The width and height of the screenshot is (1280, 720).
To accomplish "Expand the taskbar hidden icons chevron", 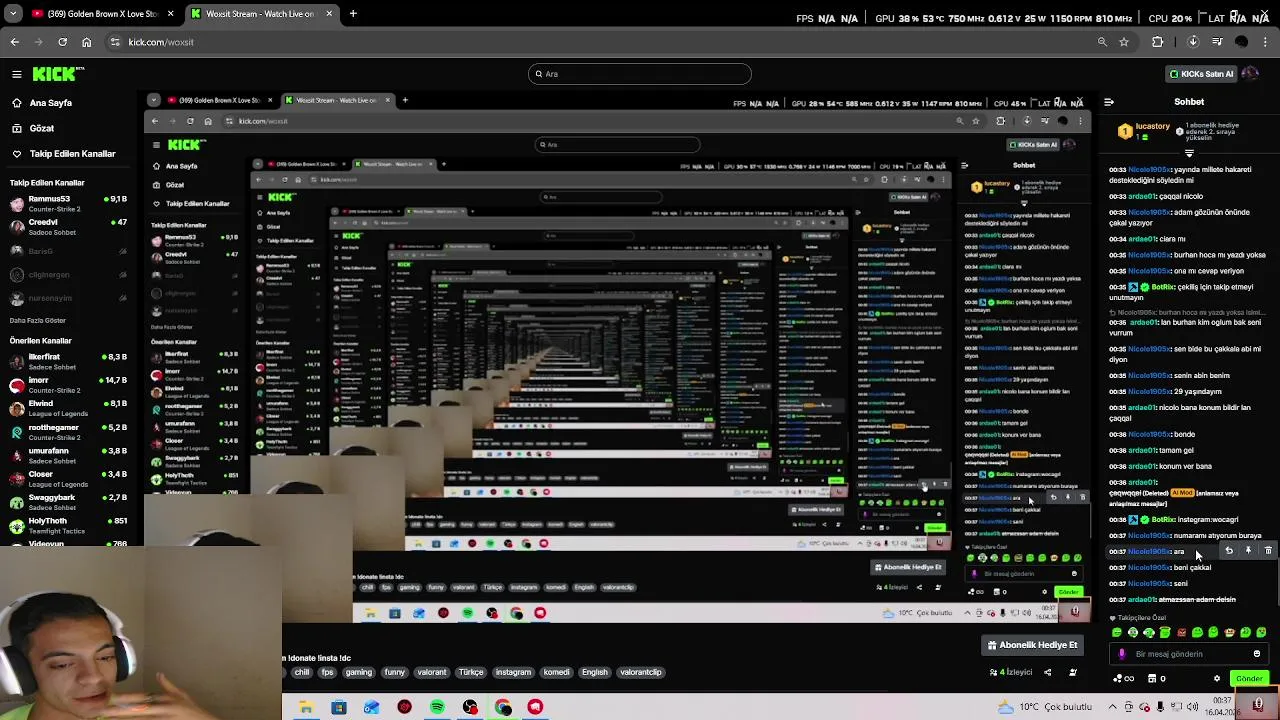I will (x=1112, y=707).
